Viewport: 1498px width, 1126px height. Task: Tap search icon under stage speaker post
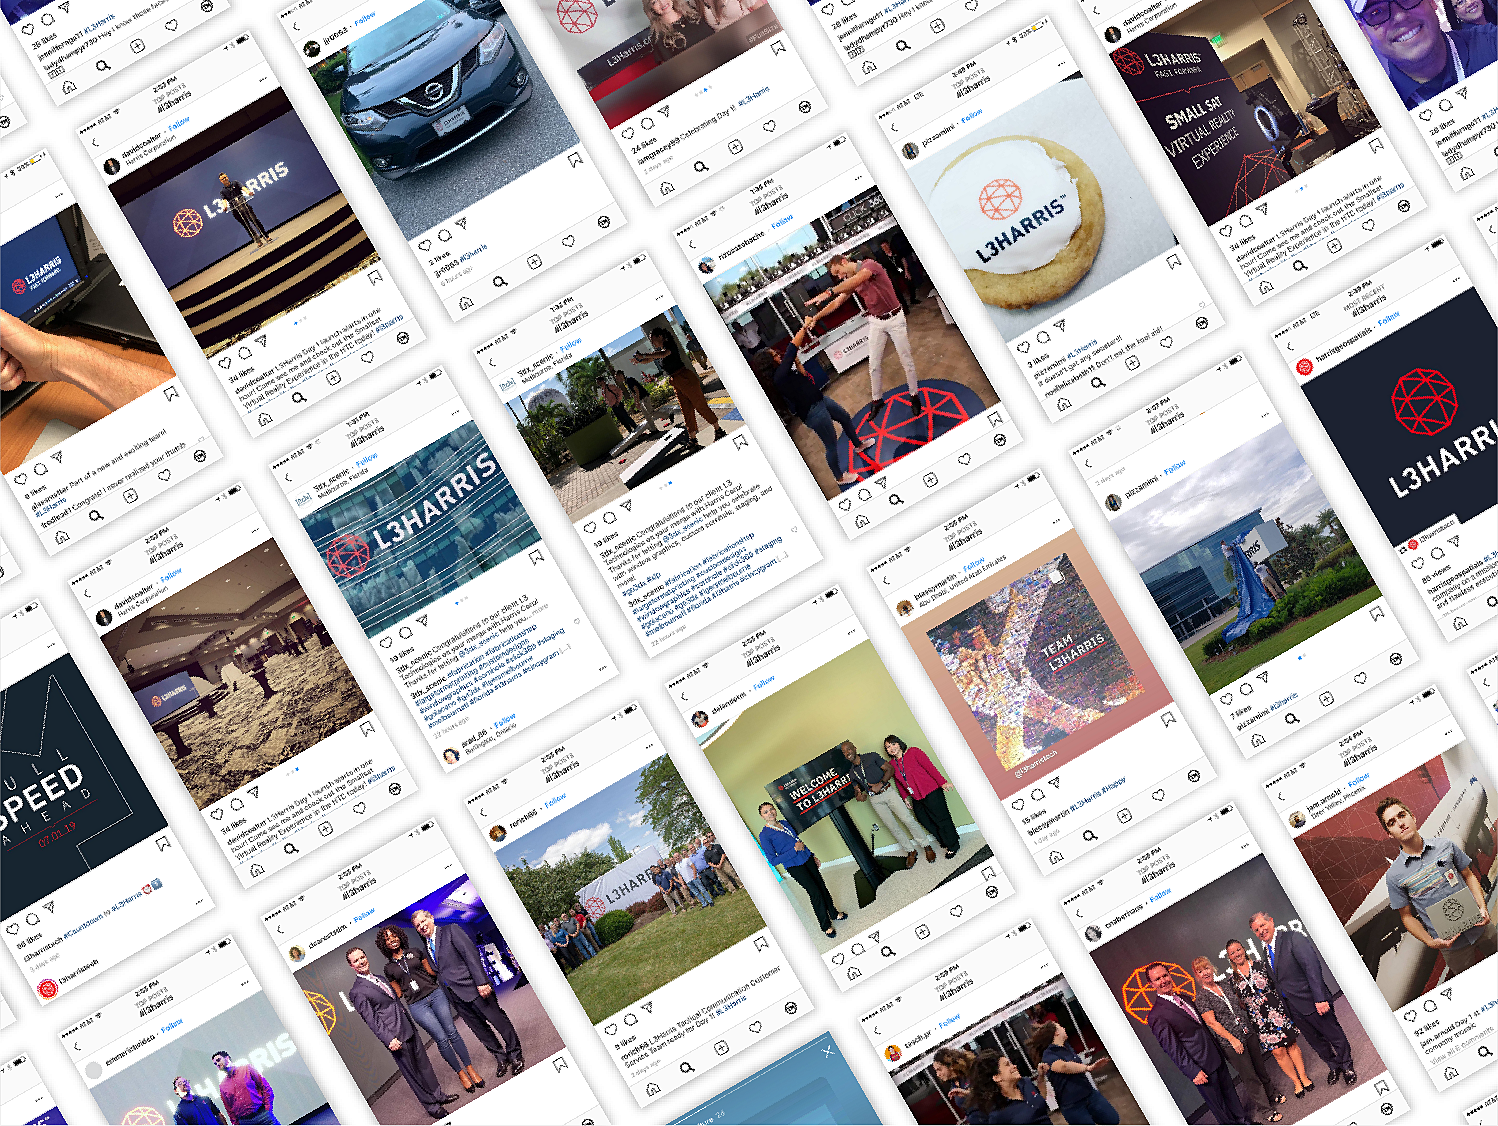(x=298, y=398)
